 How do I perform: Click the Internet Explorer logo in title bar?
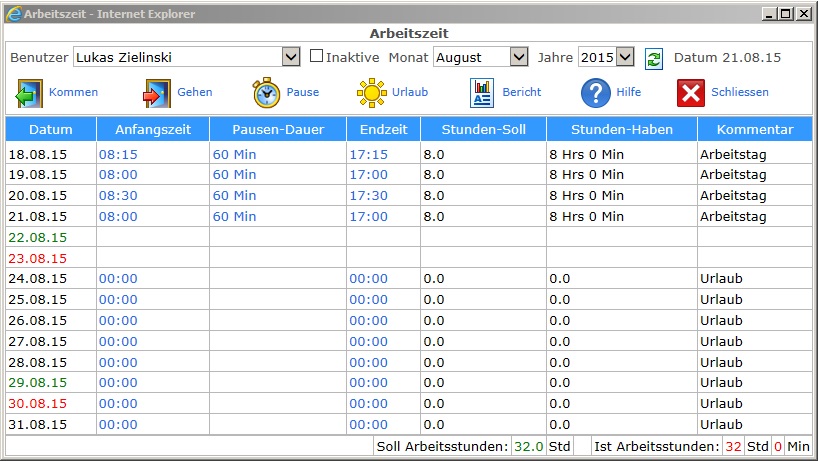[x=13, y=14]
